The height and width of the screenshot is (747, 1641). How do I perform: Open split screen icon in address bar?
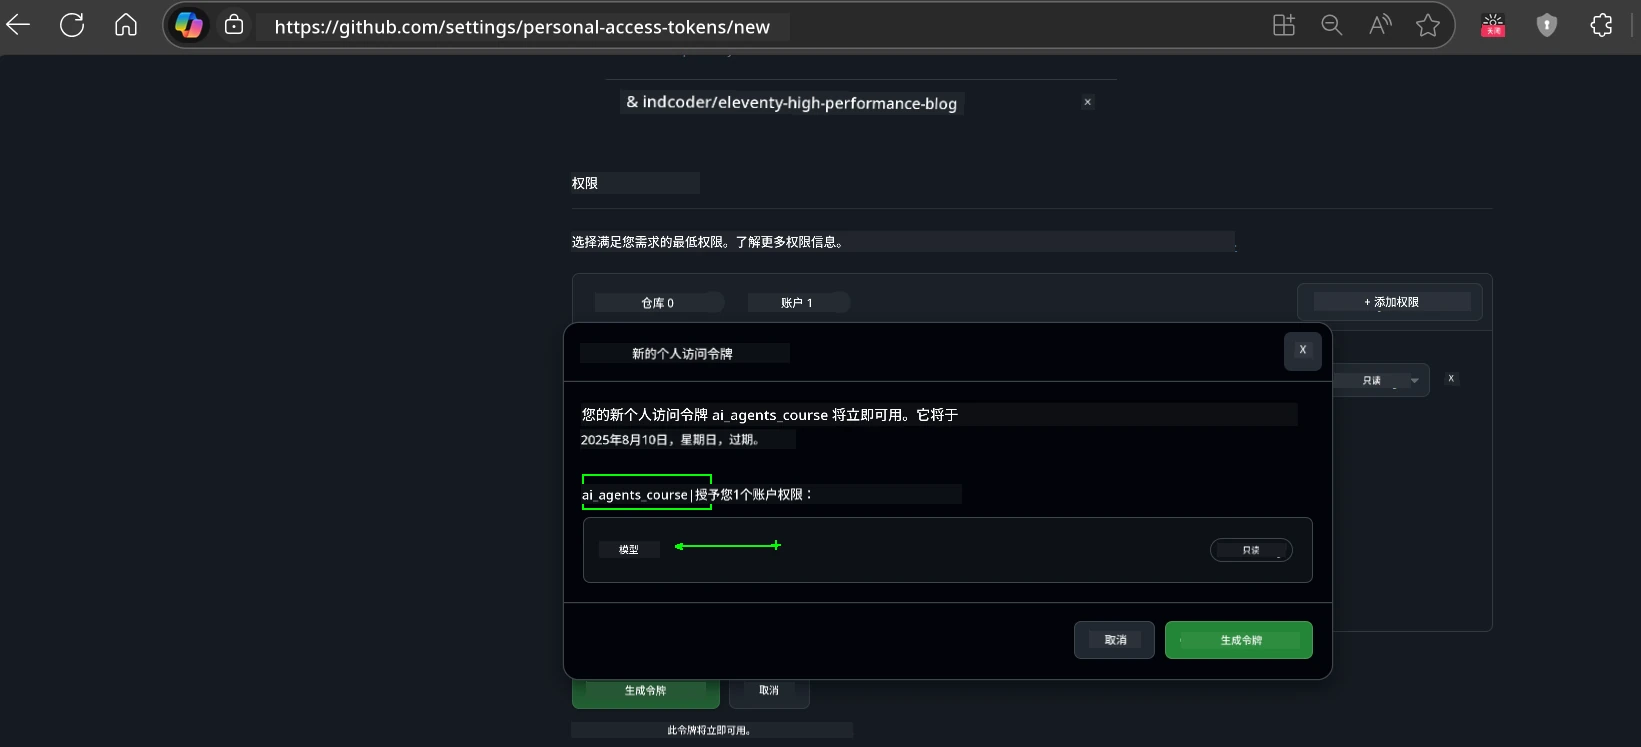1283,26
